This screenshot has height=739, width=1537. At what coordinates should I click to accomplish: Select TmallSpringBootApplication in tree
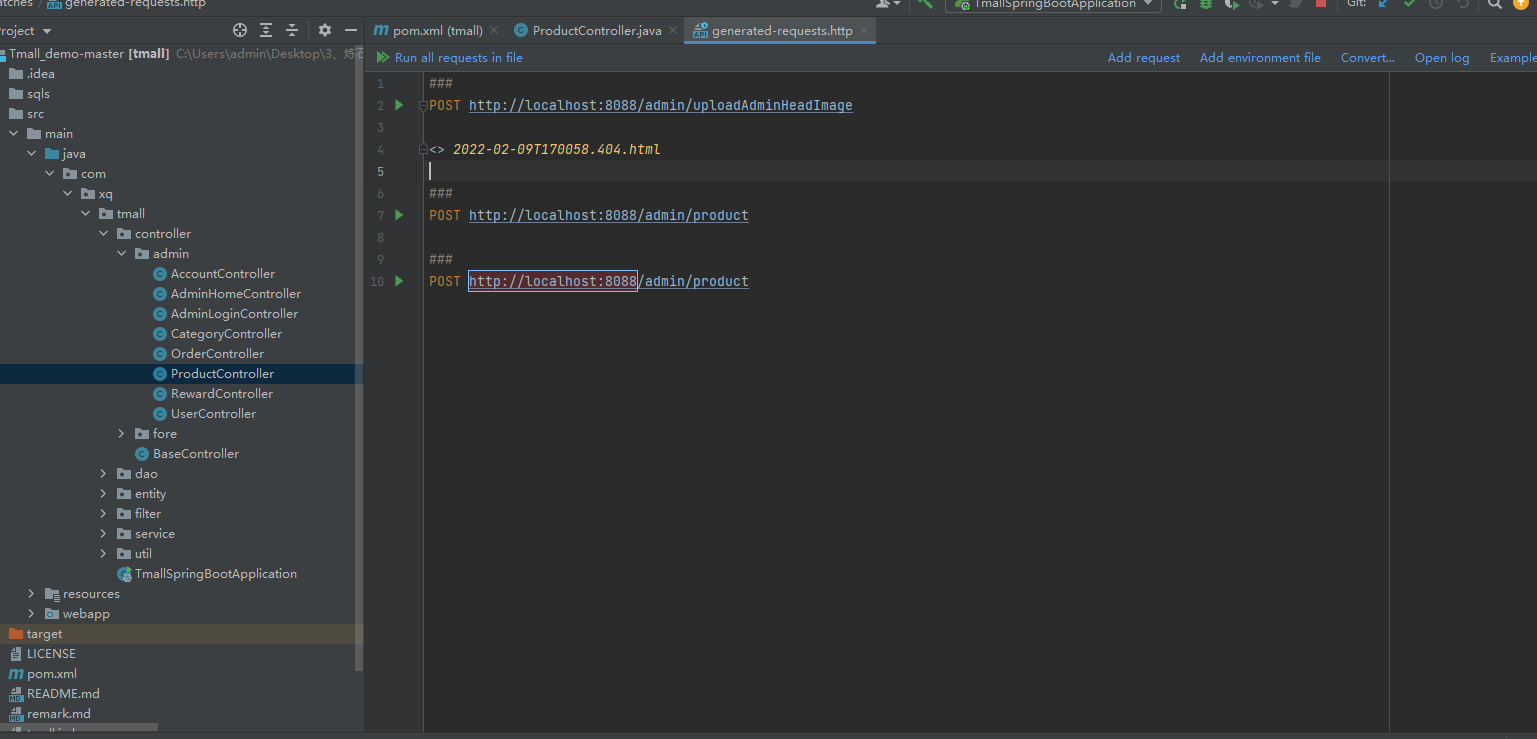[215, 574]
